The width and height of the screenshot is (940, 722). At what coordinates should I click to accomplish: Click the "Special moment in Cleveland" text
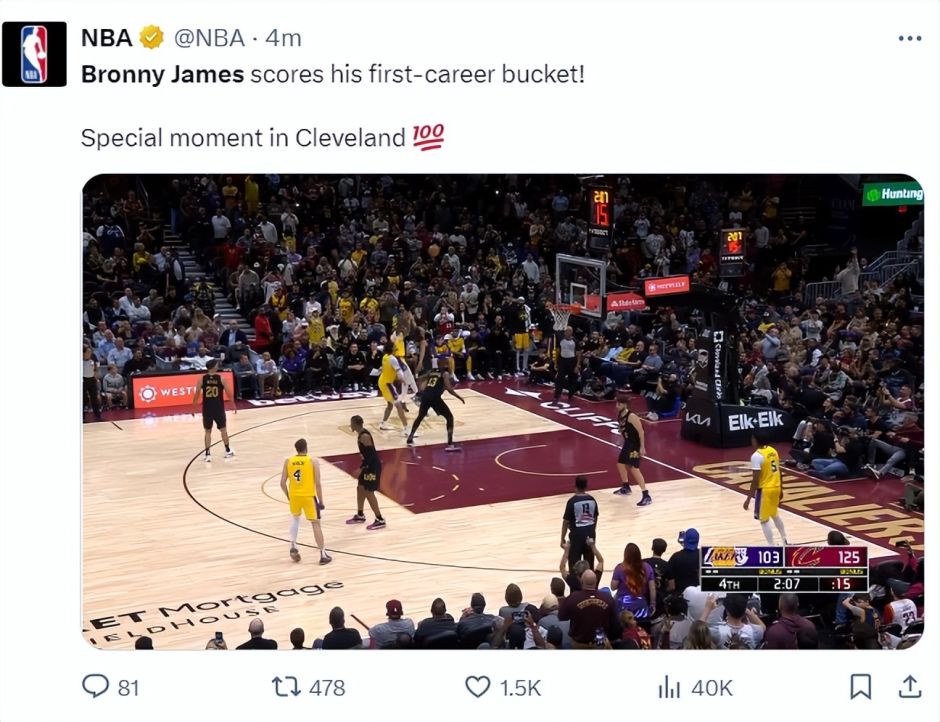(243, 138)
